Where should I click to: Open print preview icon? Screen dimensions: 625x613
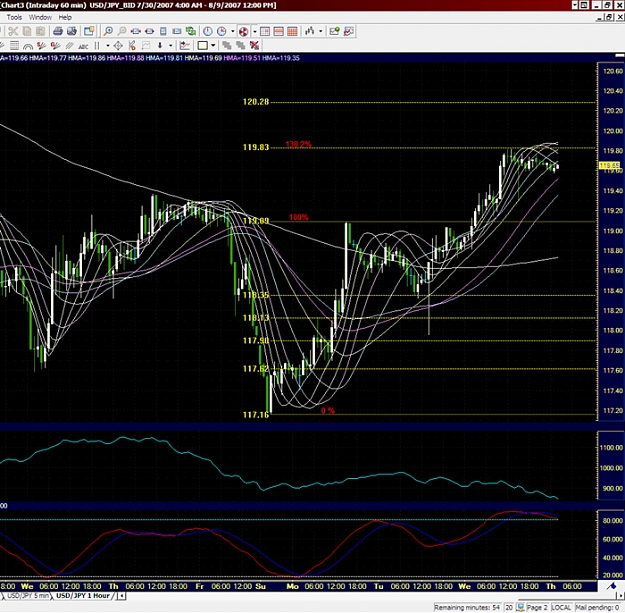[x=72, y=31]
